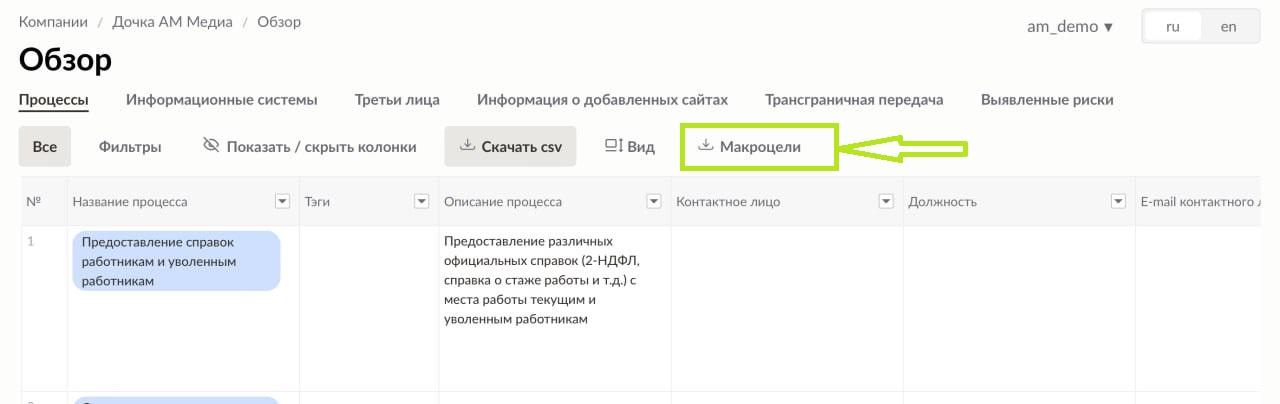The image size is (1280, 404).
Task: Click the Дочка АМ Медиа breadcrumb
Action: pyautogui.click(x=178, y=21)
